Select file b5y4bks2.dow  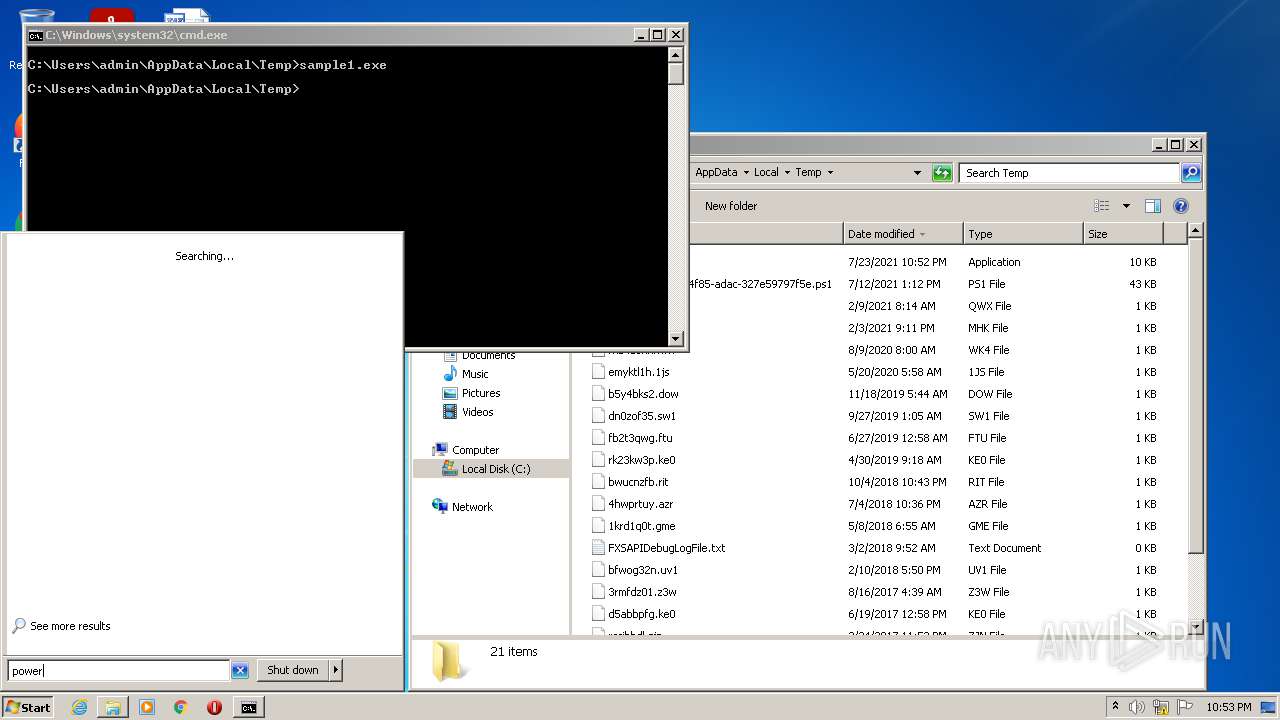(x=643, y=394)
